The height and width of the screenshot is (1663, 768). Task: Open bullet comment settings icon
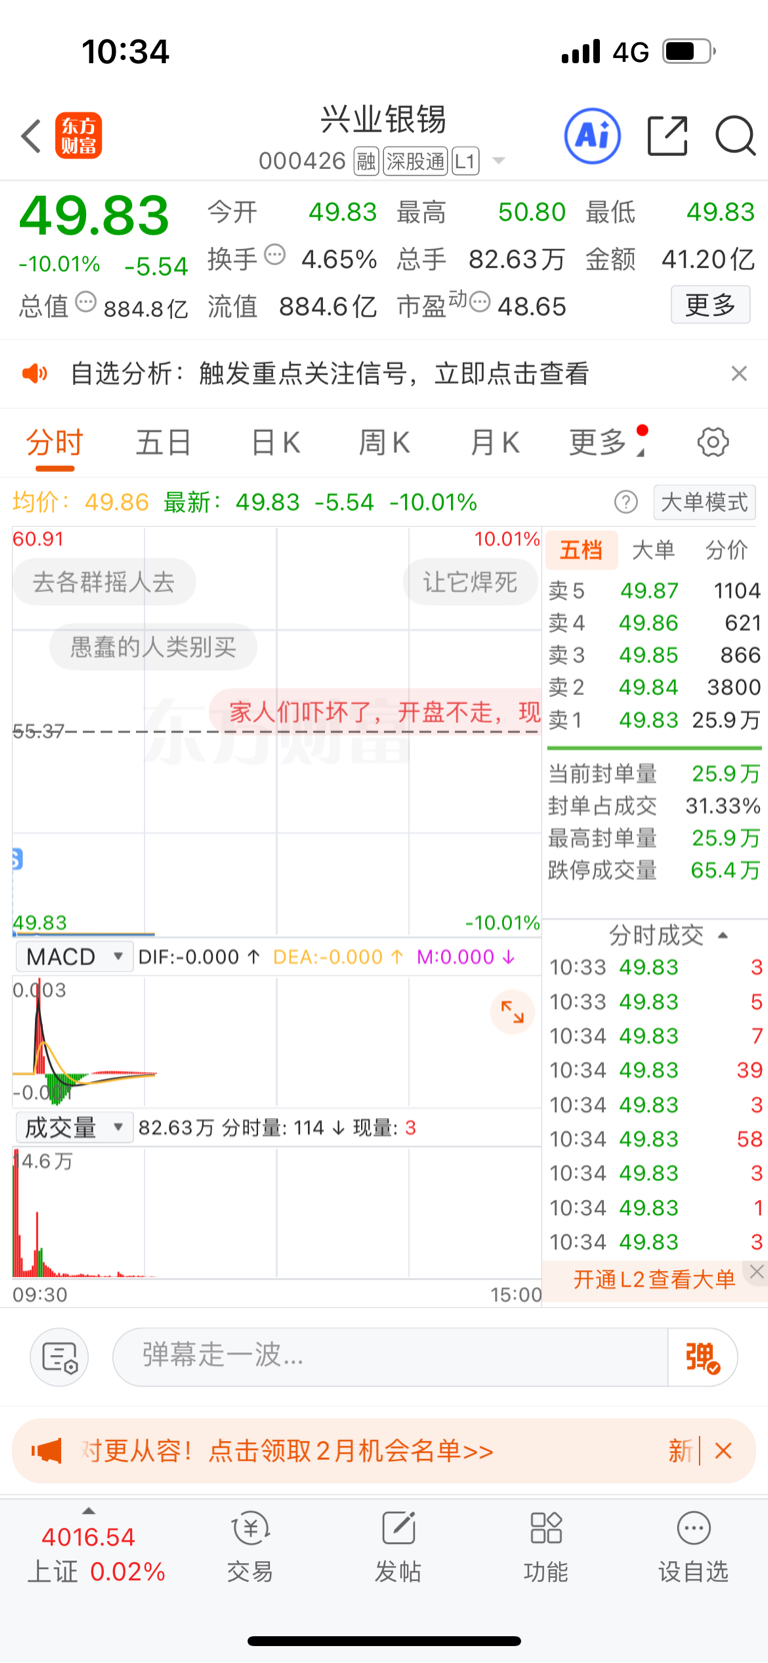[60, 1358]
